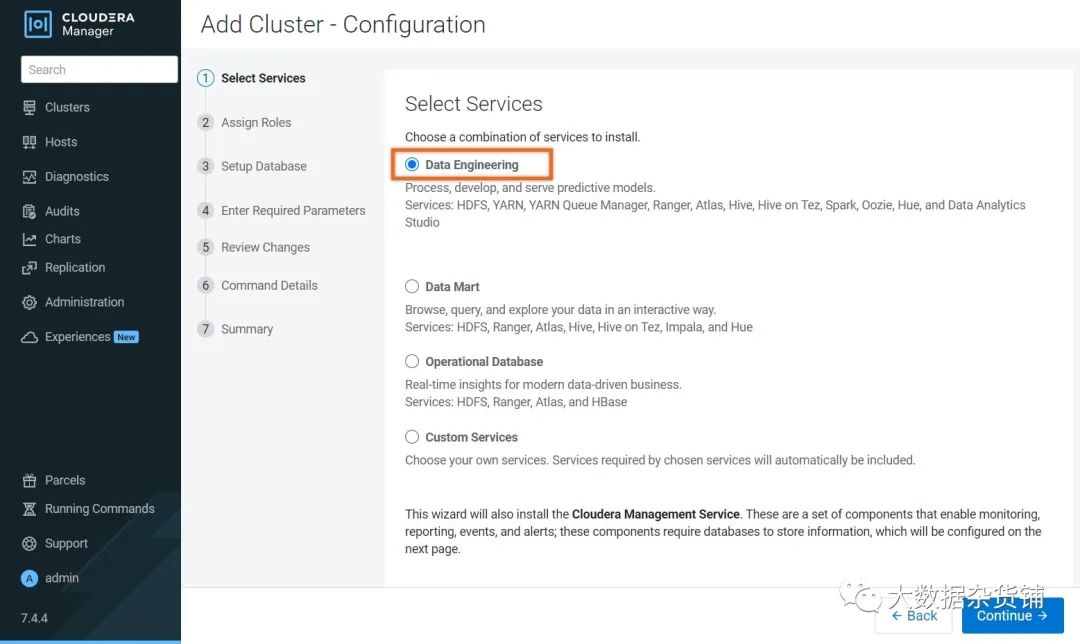Click the Charts icon in sidebar
Image resolution: width=1080 pixels, height=644 pixels.
coord(29,239)
